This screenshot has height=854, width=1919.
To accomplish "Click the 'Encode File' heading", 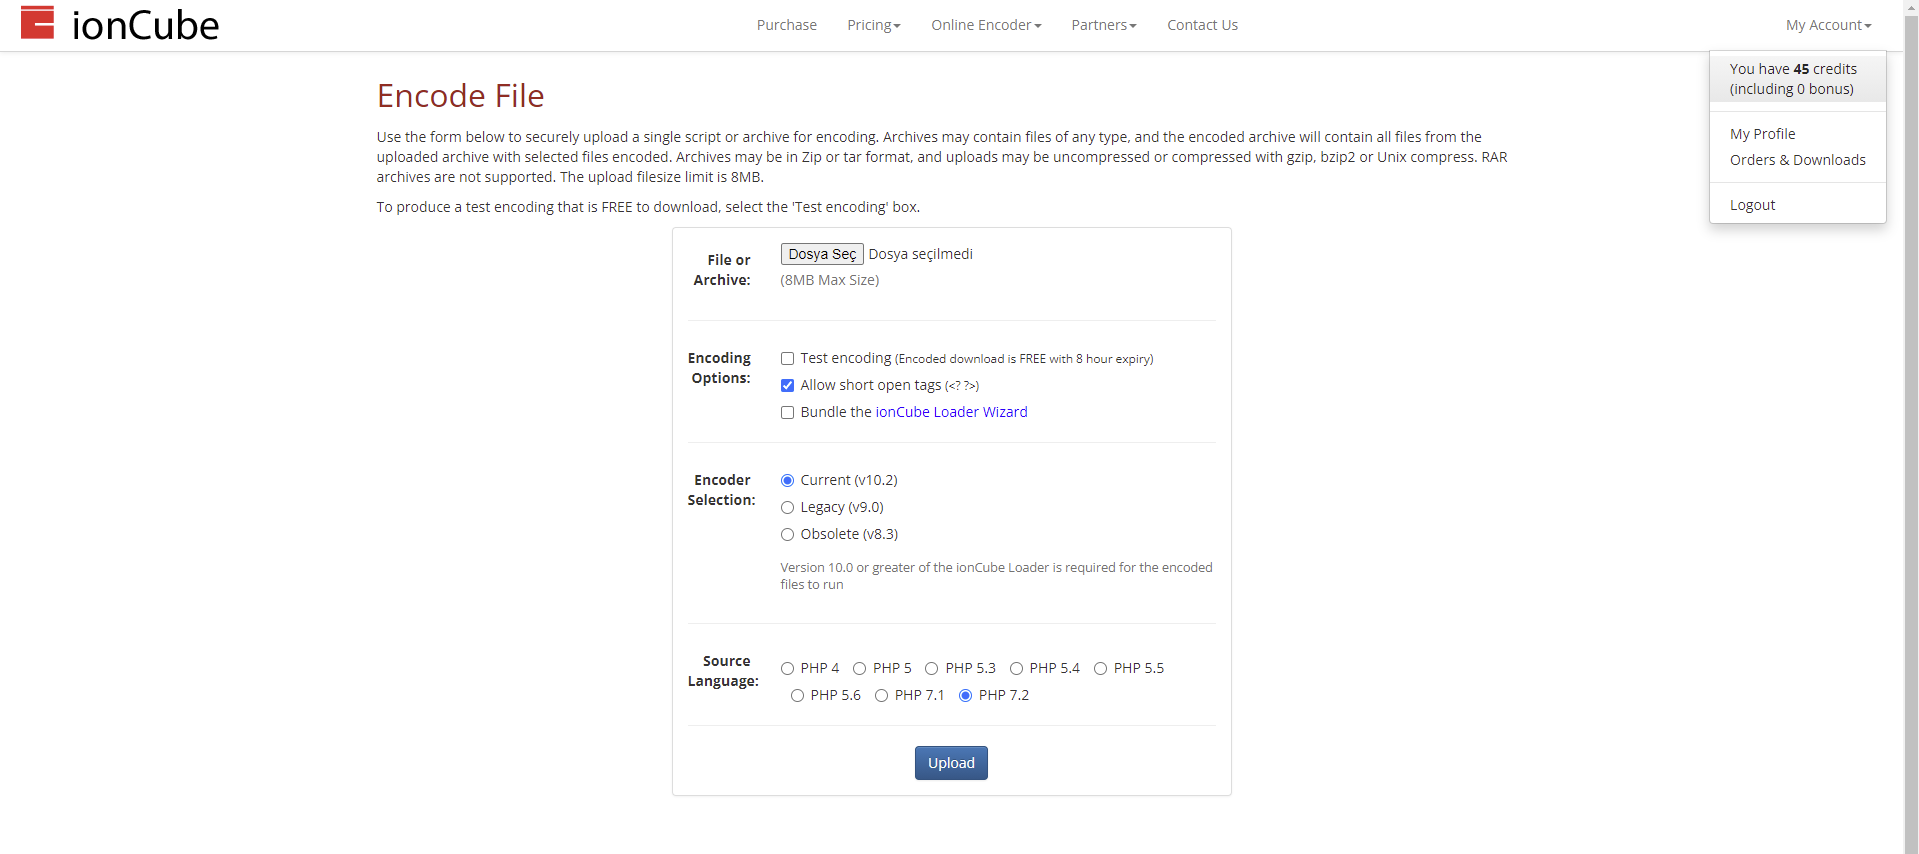I will 460,96.
